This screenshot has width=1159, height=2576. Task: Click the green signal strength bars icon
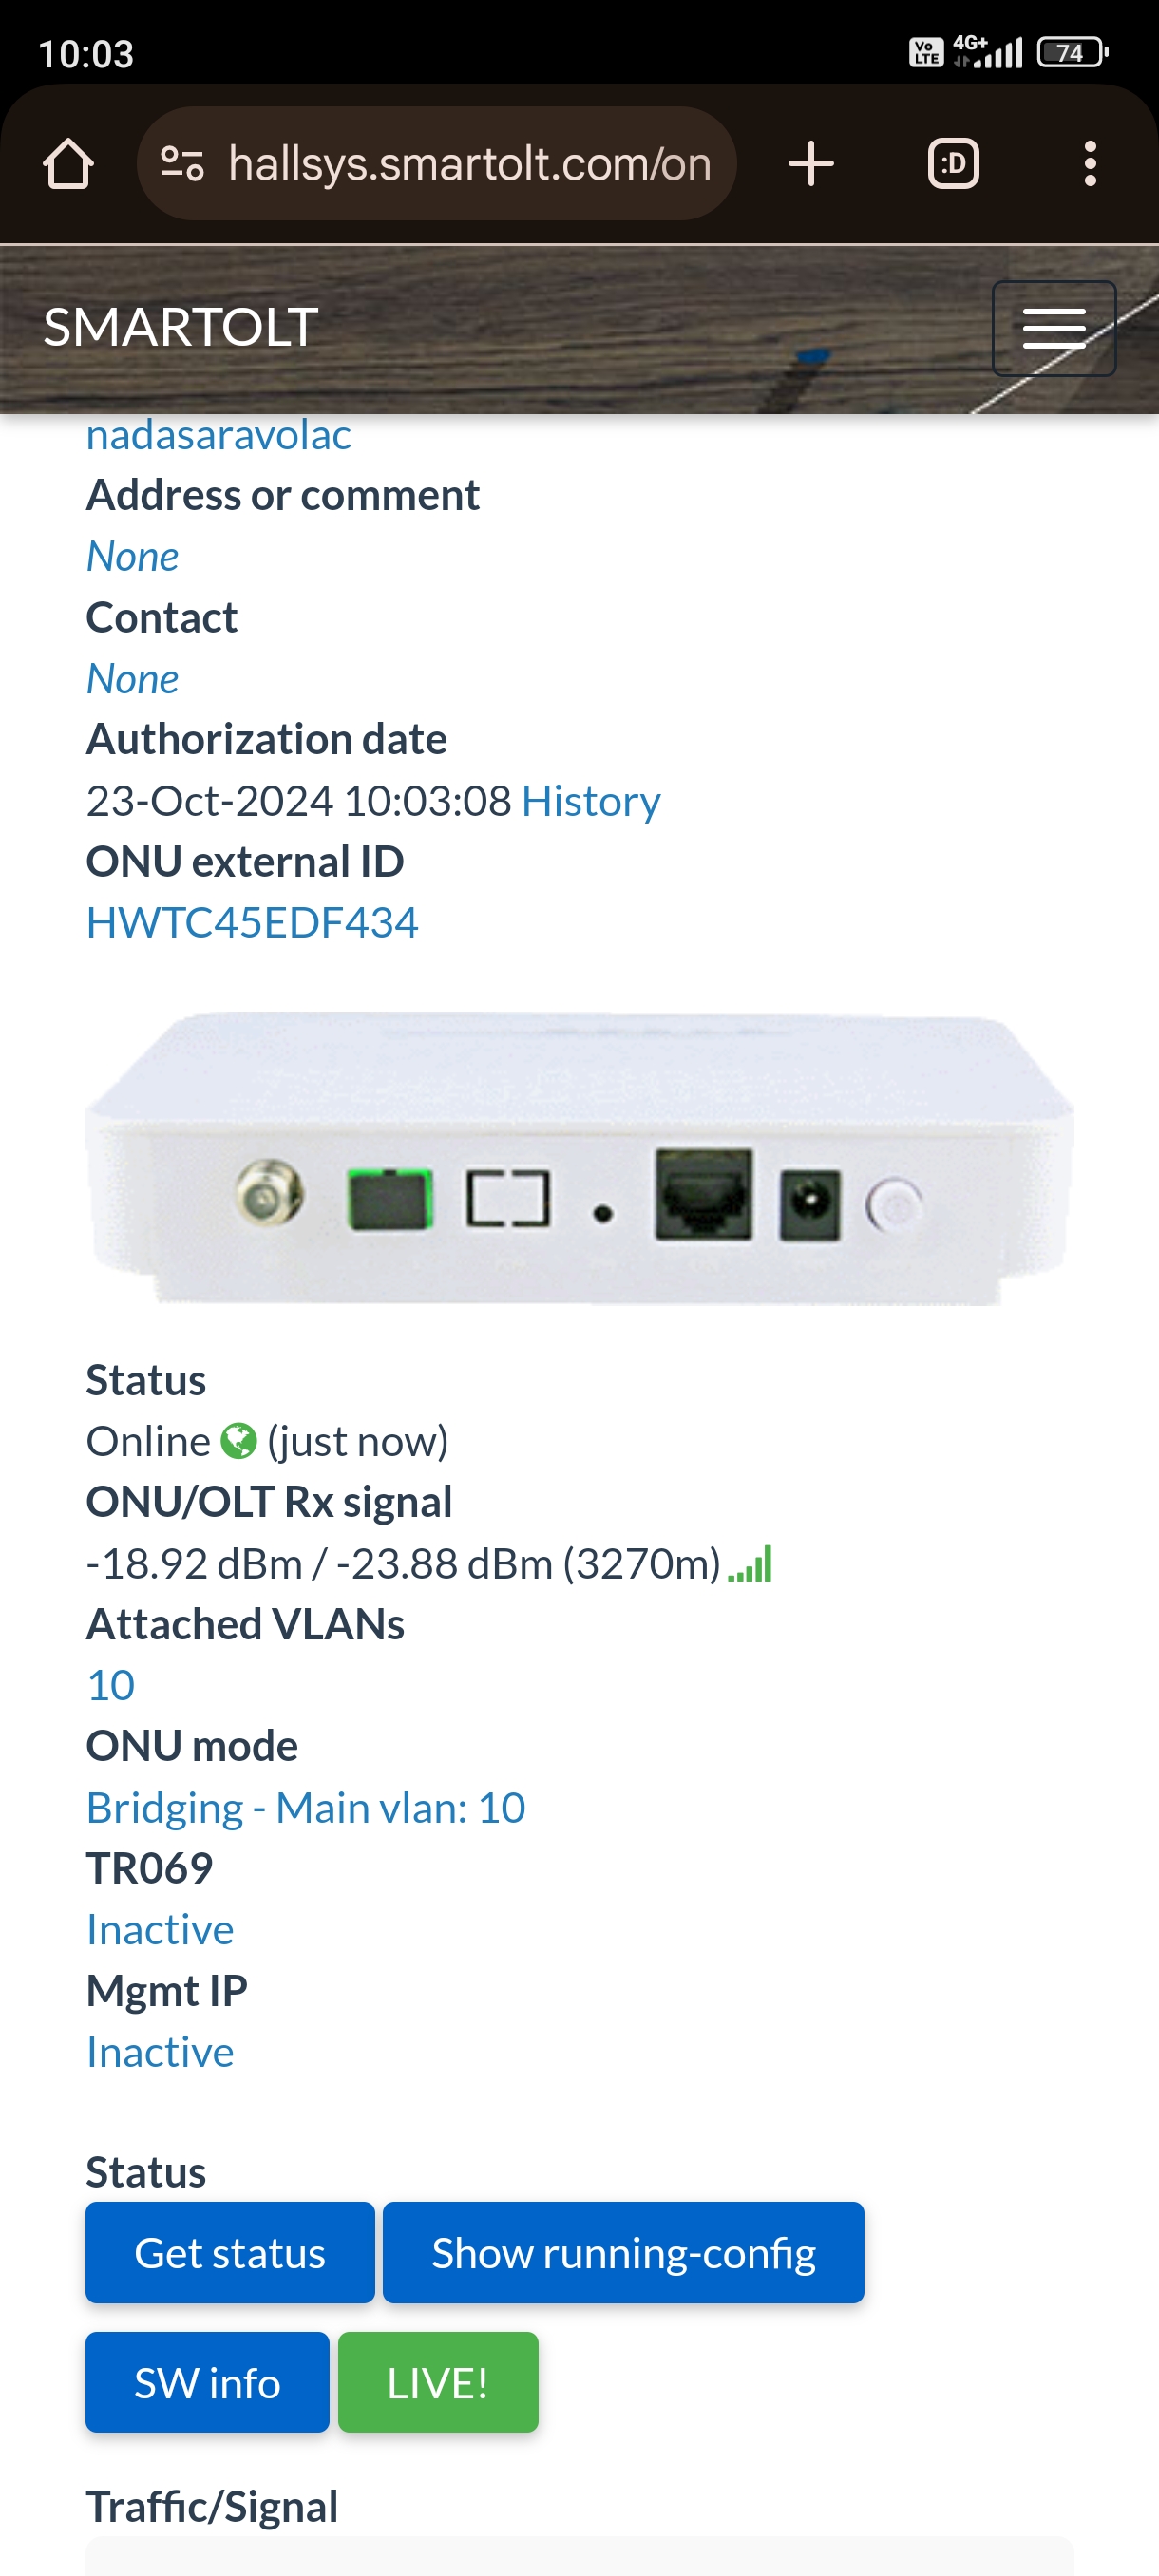coord(750,1564)
